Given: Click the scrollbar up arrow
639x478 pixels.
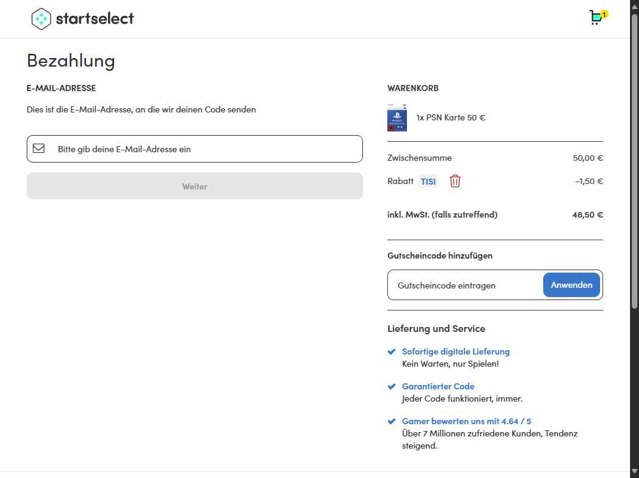Looking at the screenshot, I should [x=635, y=5].
